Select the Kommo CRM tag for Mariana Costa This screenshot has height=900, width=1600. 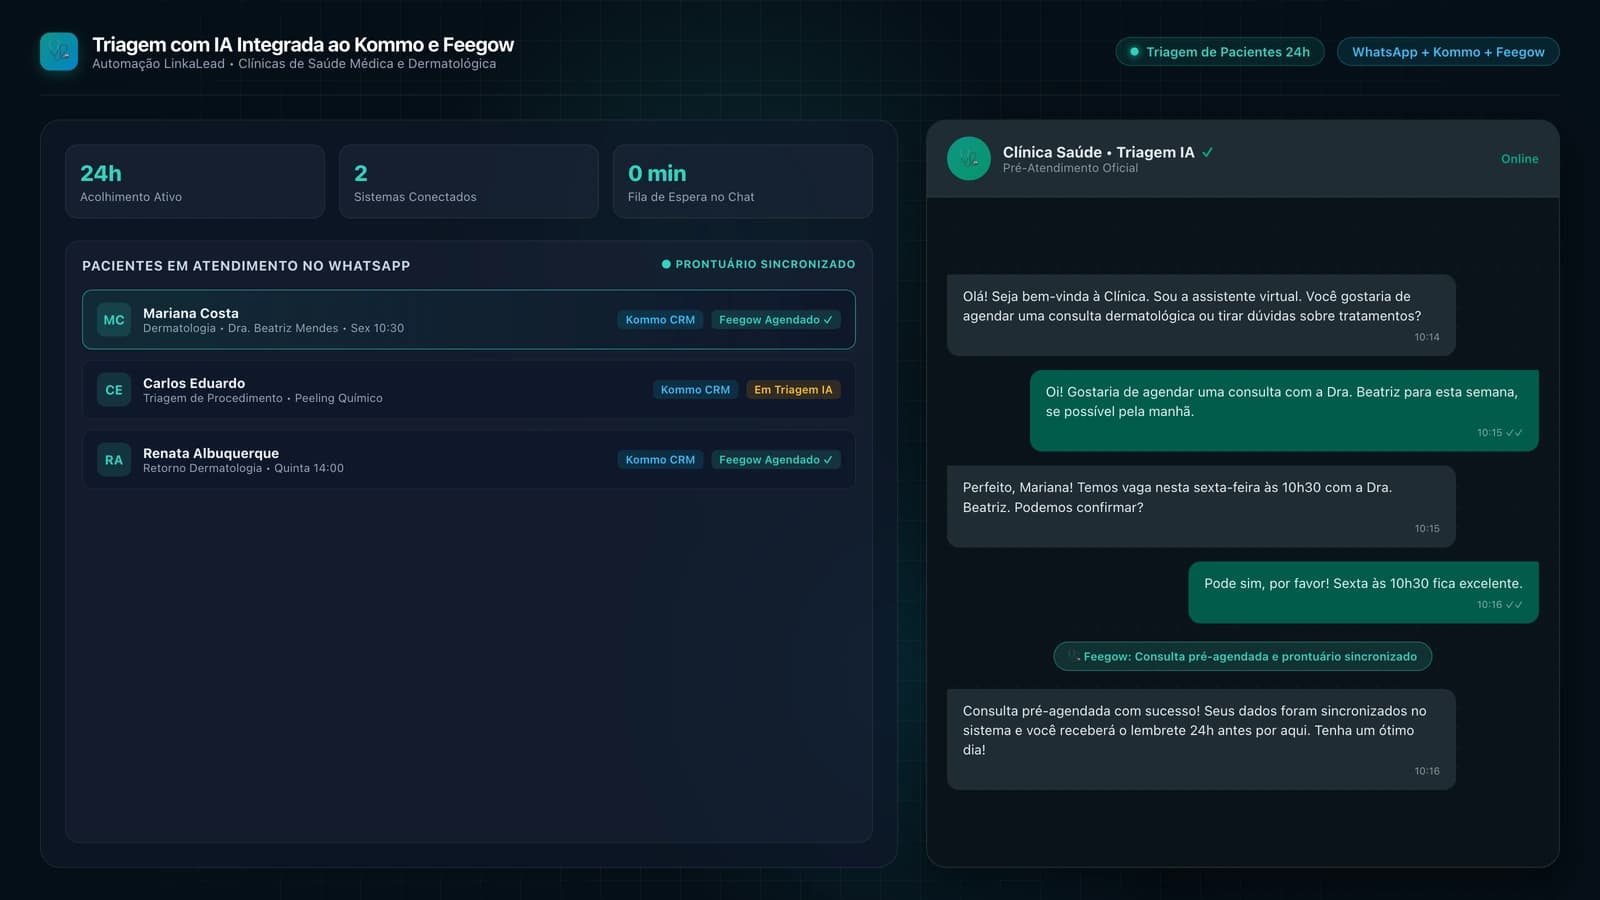660,320
